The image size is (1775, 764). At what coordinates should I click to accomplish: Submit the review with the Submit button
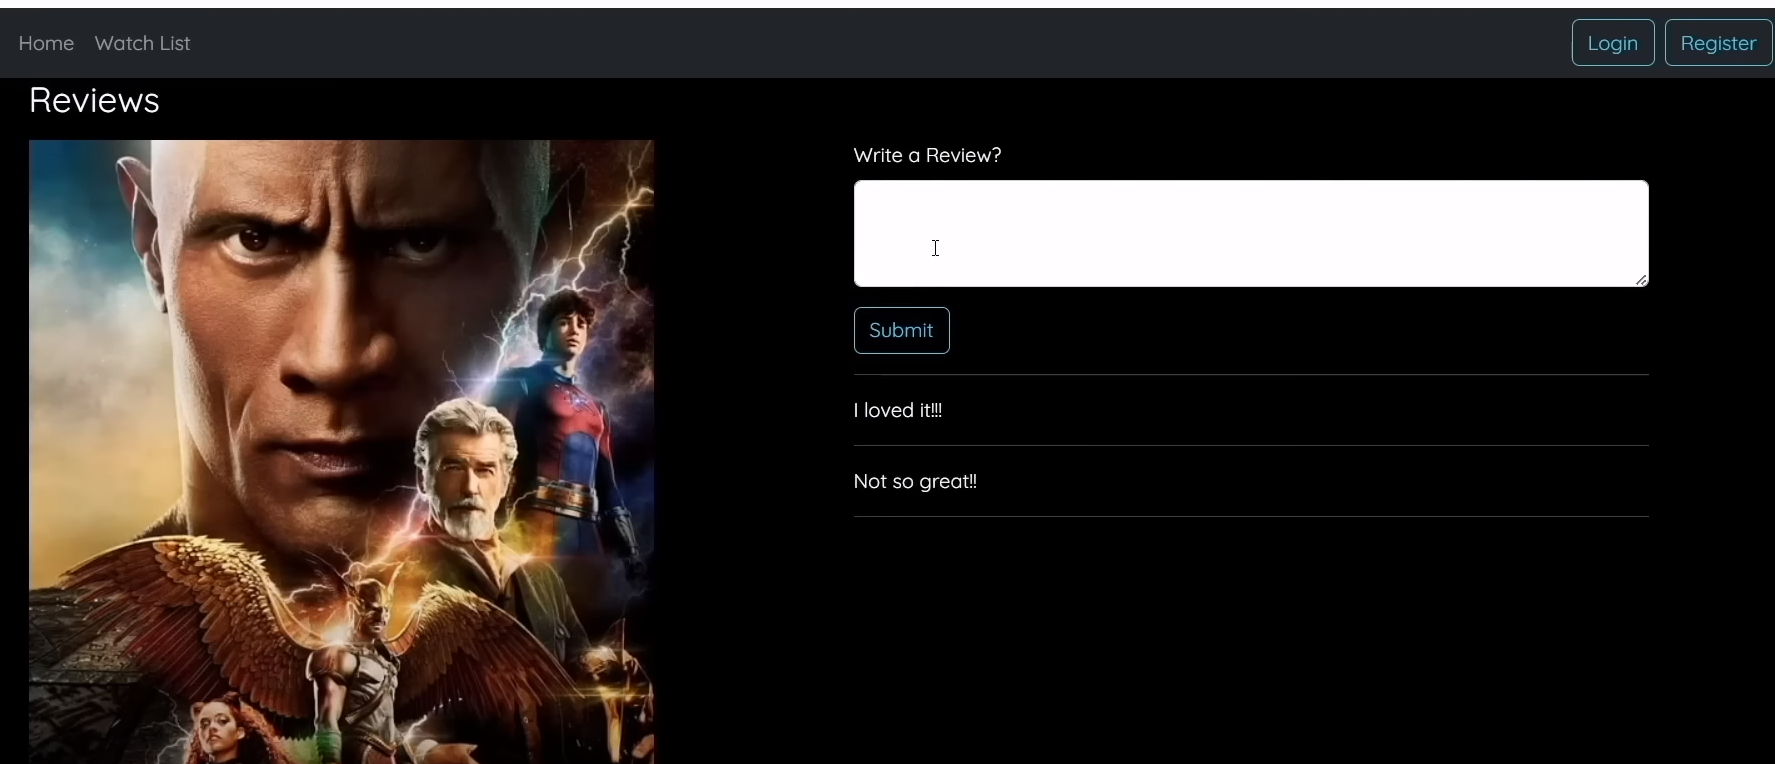pos(901,330)
